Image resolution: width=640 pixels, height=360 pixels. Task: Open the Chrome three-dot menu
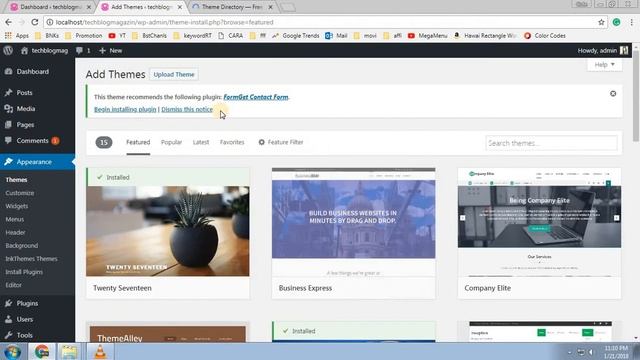point(631,22)
